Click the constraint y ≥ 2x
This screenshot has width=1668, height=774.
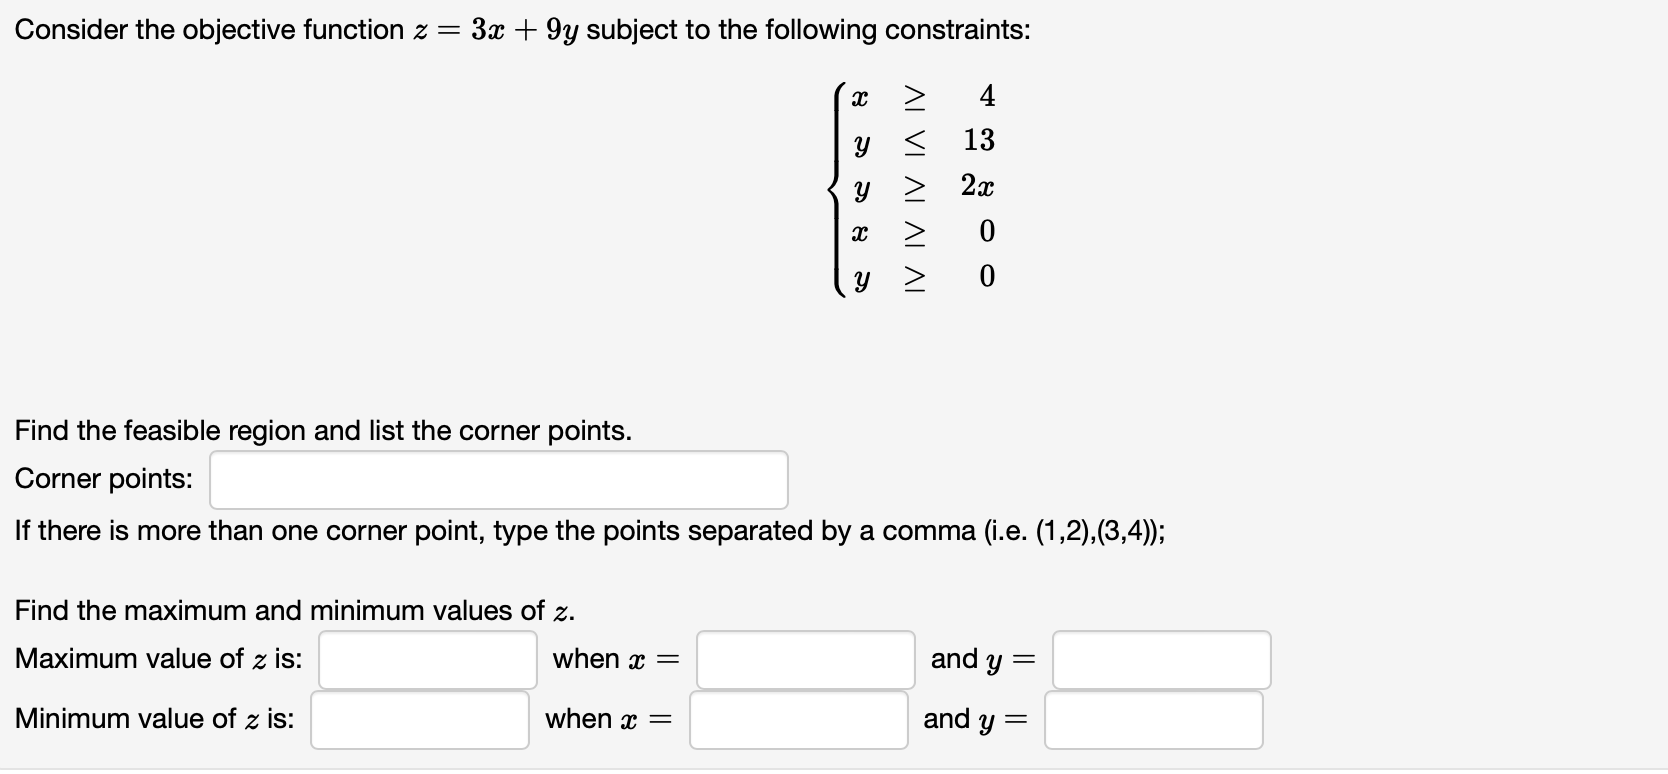click(920, 186)
